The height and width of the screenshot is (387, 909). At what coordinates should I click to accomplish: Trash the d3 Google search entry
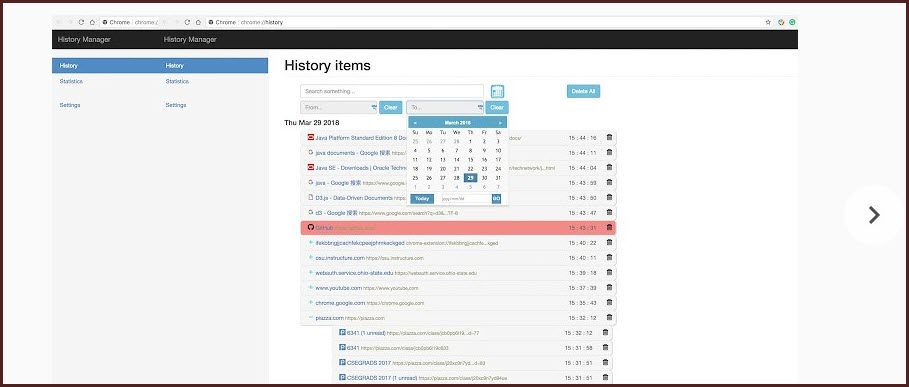click(x=609, y=213)
